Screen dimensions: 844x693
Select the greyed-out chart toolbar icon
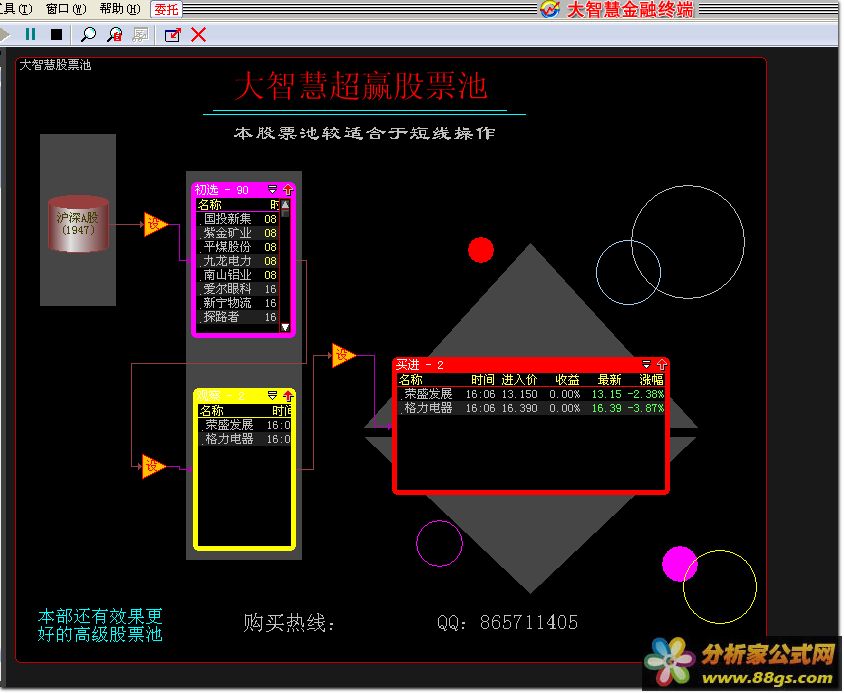click(140, 35)
